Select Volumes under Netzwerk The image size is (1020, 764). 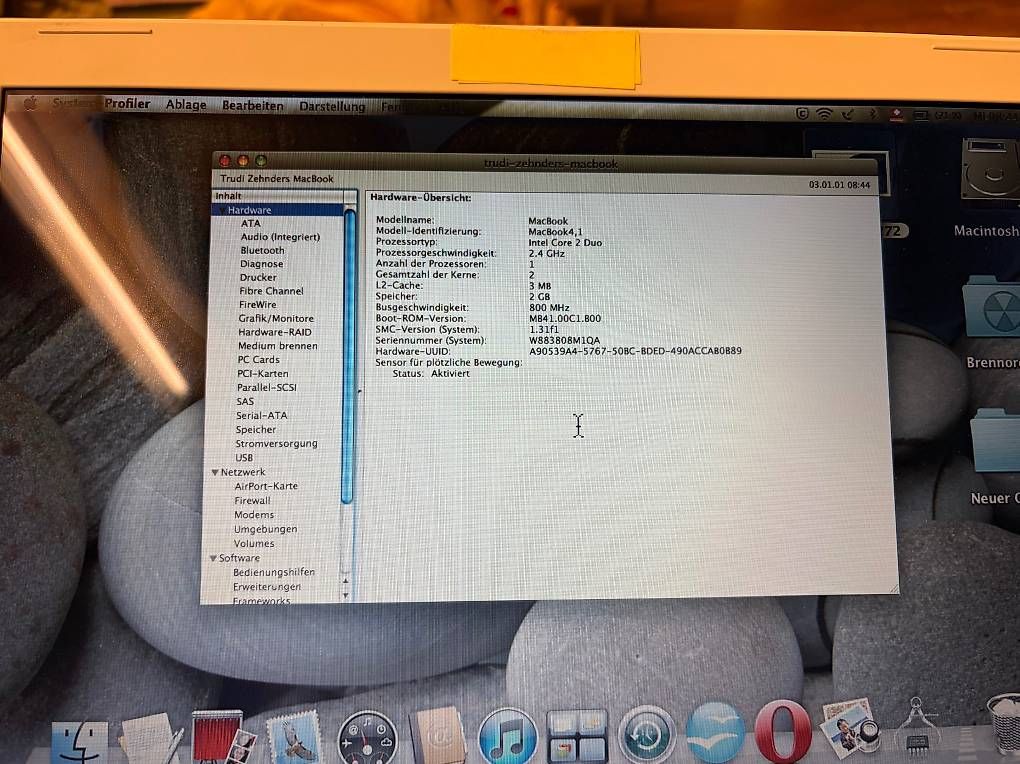[x=254, y=544]
